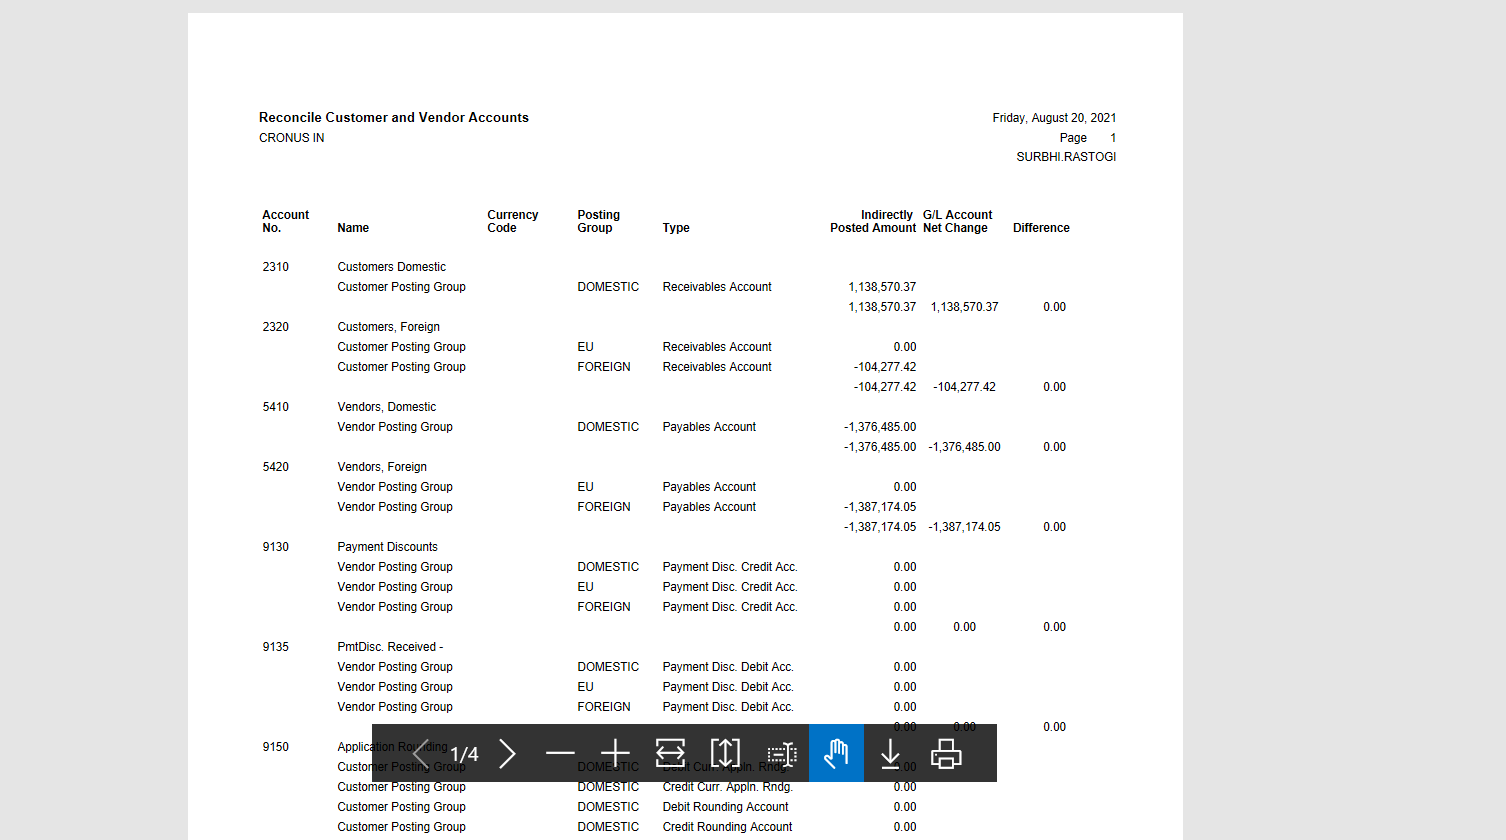Click the Difference column header

[x=1041, y=227]
